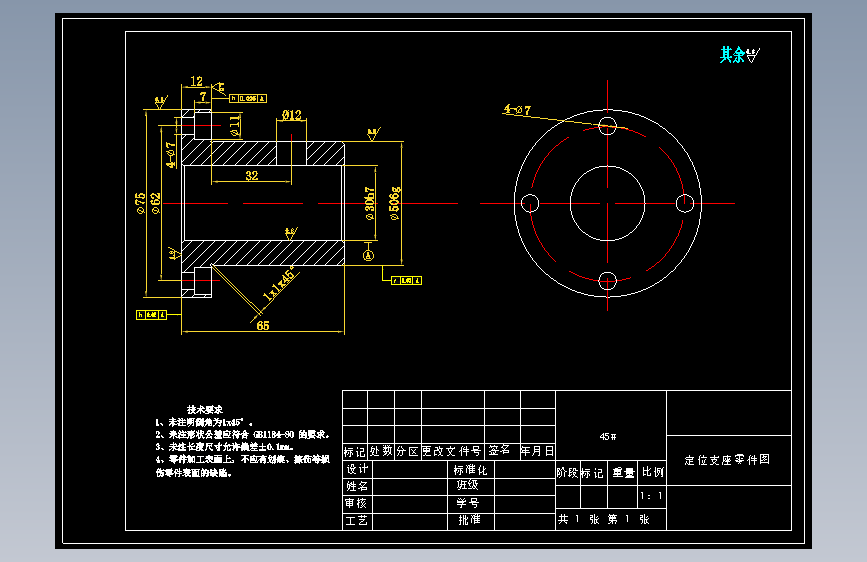
Task: Select the Ø12 hole diameter dimension
Action: [291, 115]
